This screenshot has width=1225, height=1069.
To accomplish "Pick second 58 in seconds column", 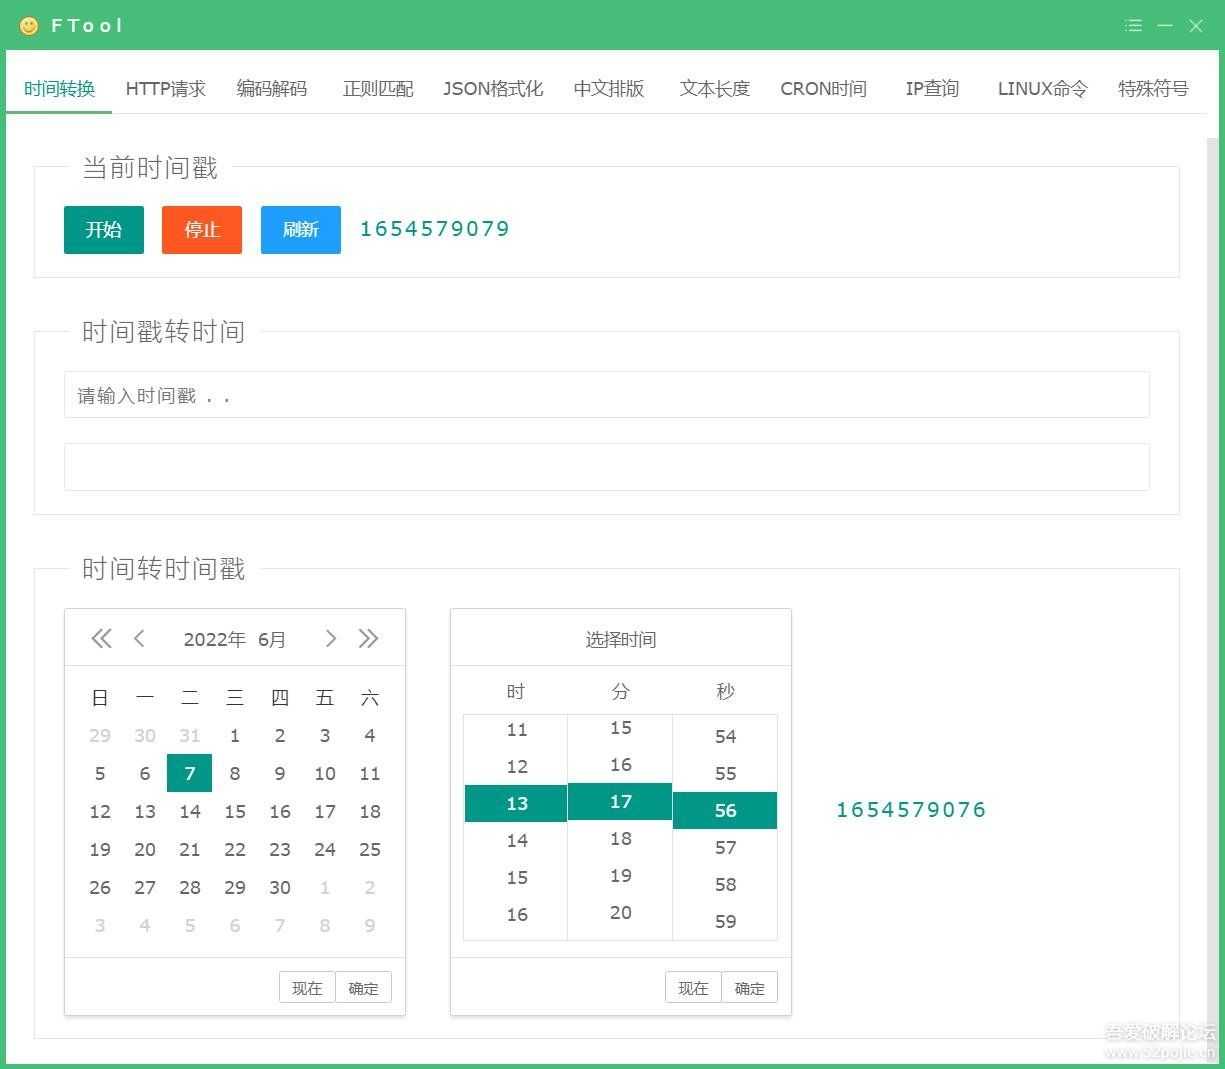I will pyautogui.click(x=725, y=885).
